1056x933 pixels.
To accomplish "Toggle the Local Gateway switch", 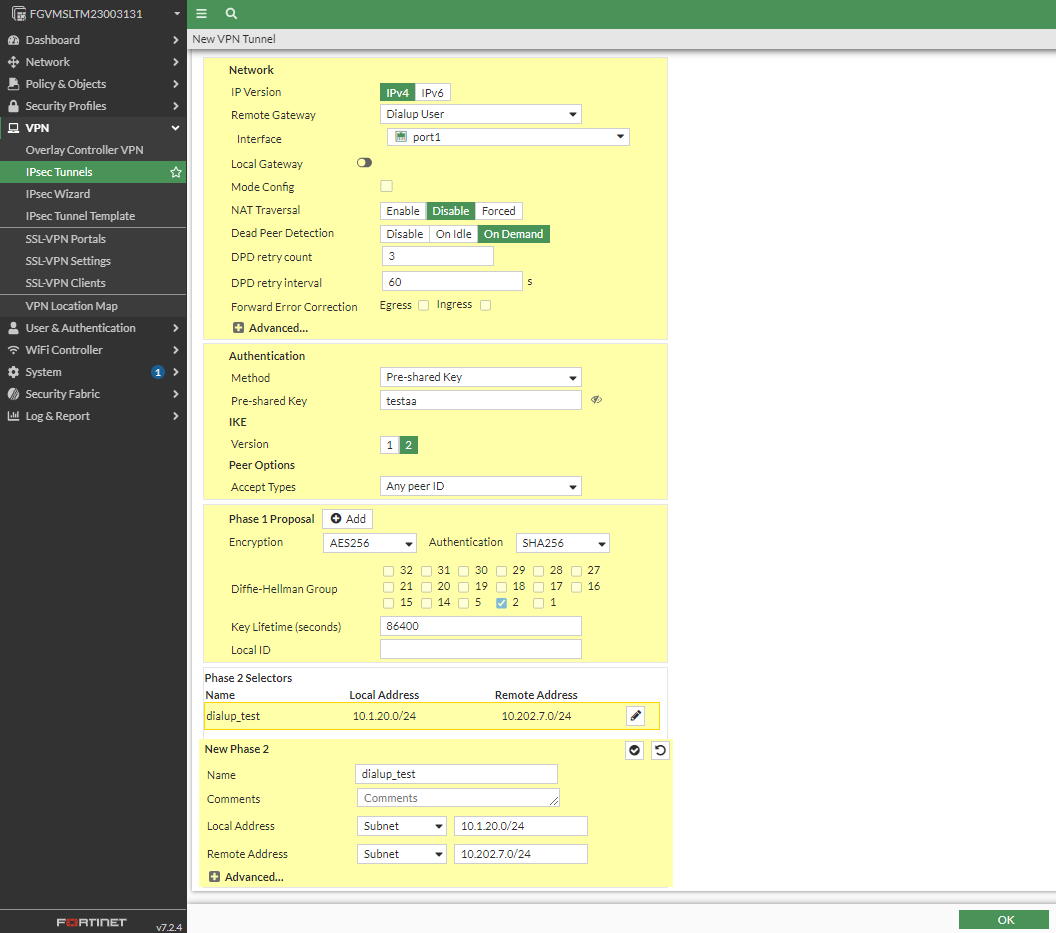I will click(x=364, y=163).
